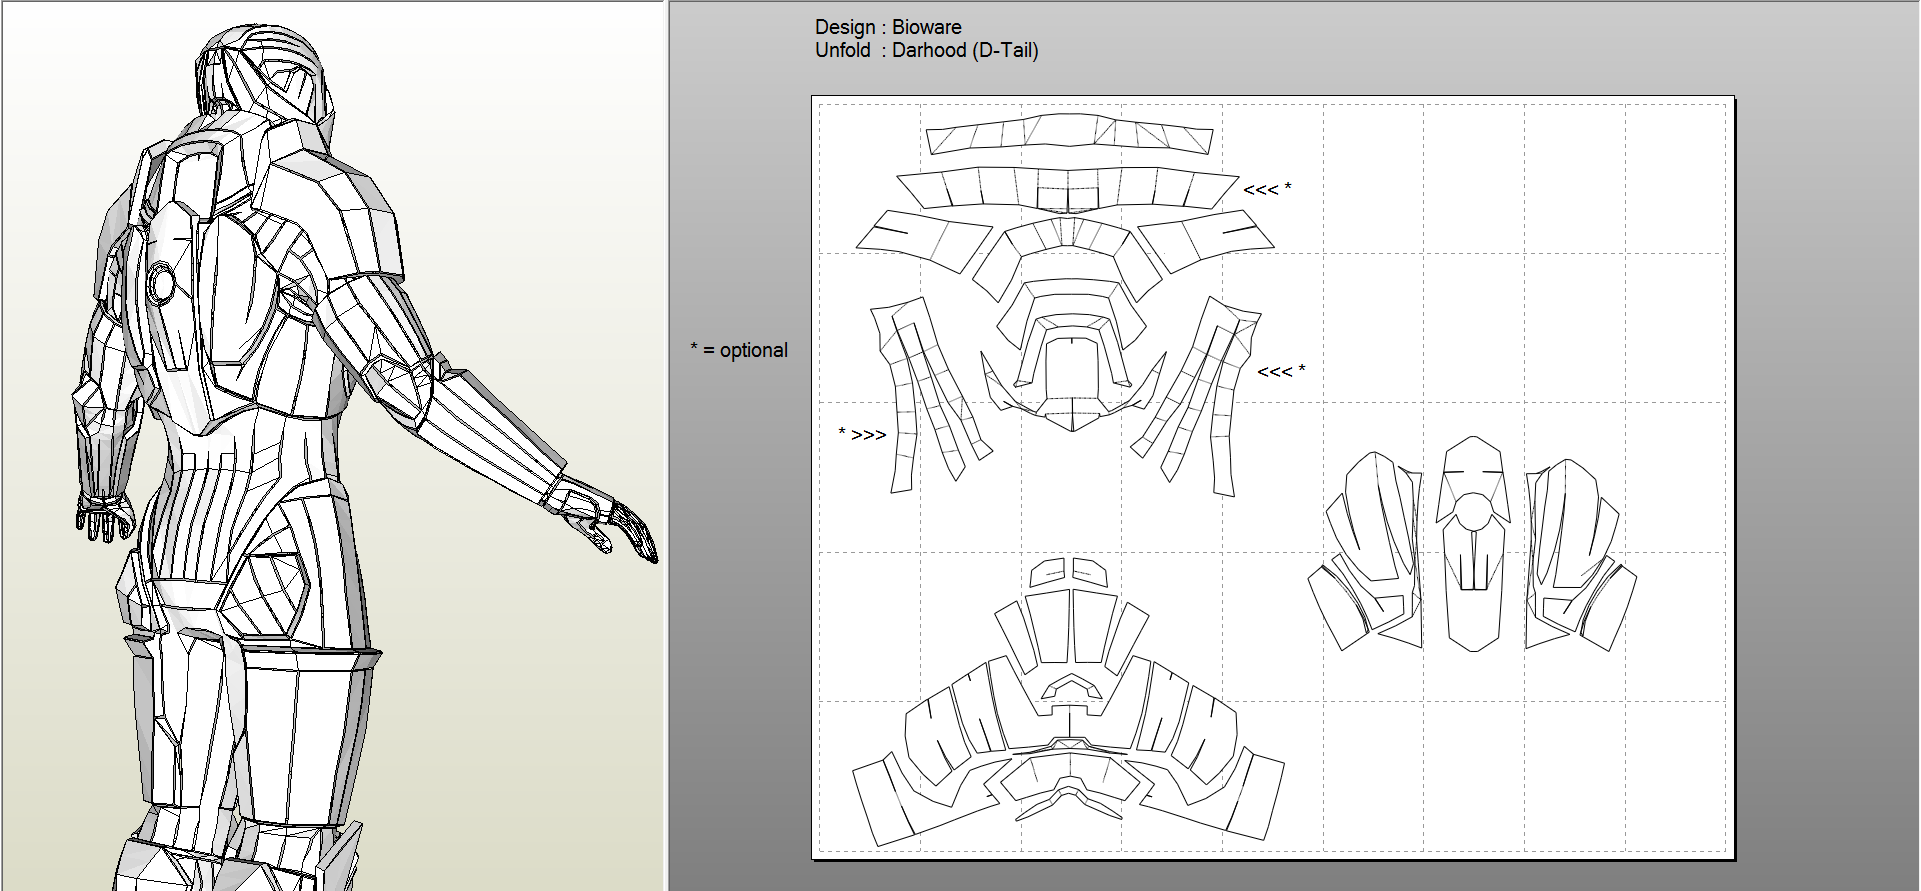Click the '<<< *' marker beside right rib piece
Viewport: 1921px width, 891px height.
point(1281,371)
